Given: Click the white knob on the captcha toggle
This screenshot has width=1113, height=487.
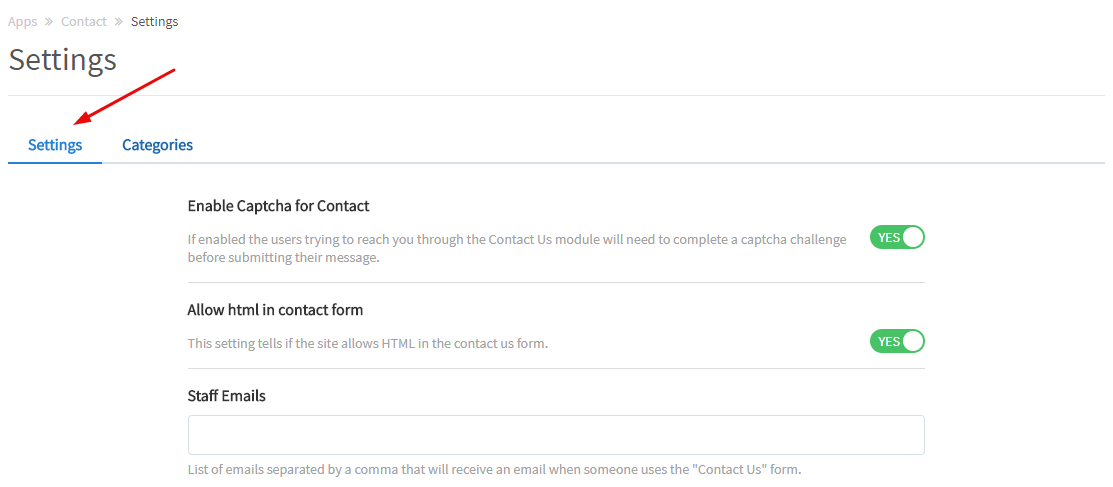Looking at the screenshot, I should click(x=913, y=238).
